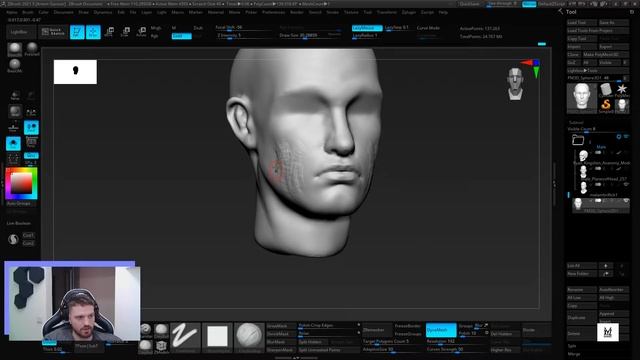This screenshot has height=360, width=640.
Task: Adjust the DynaMesh Resolution slider
Action: point(457,342)
